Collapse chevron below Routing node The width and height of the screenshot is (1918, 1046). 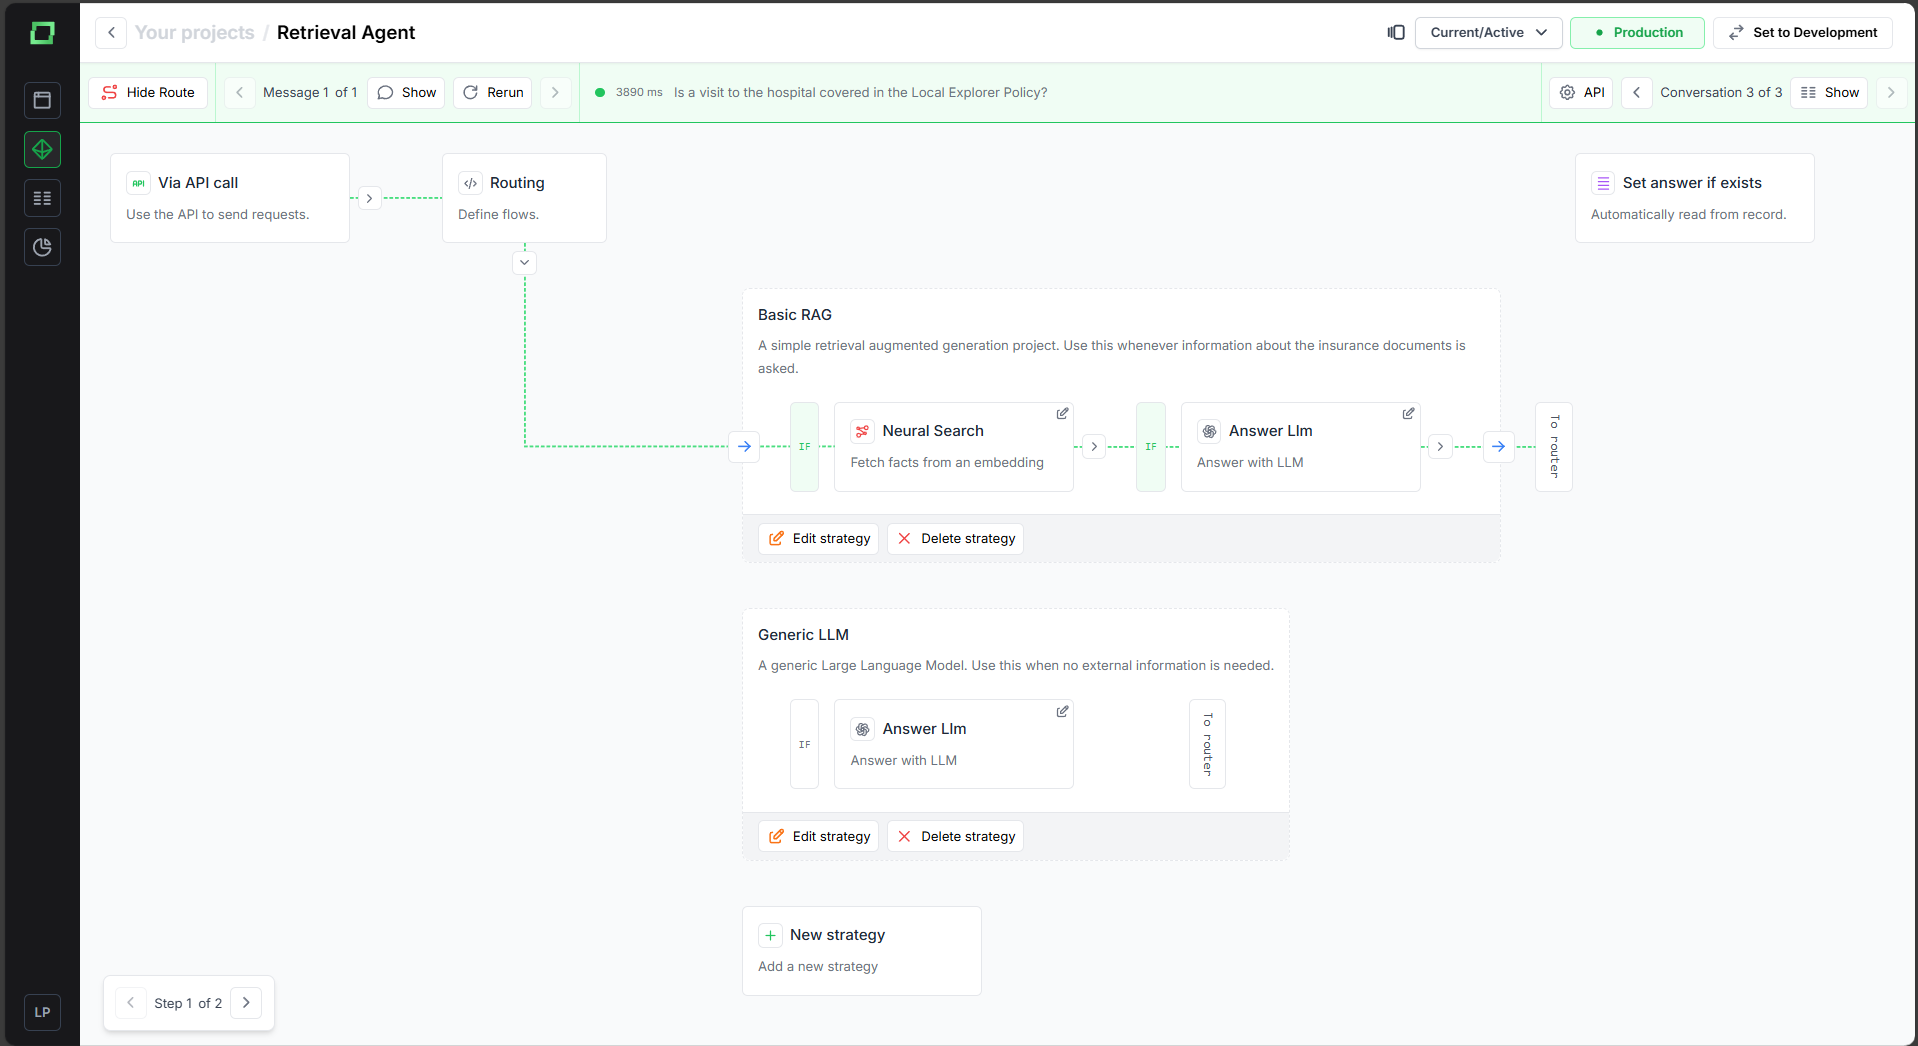tap(524, 262)
